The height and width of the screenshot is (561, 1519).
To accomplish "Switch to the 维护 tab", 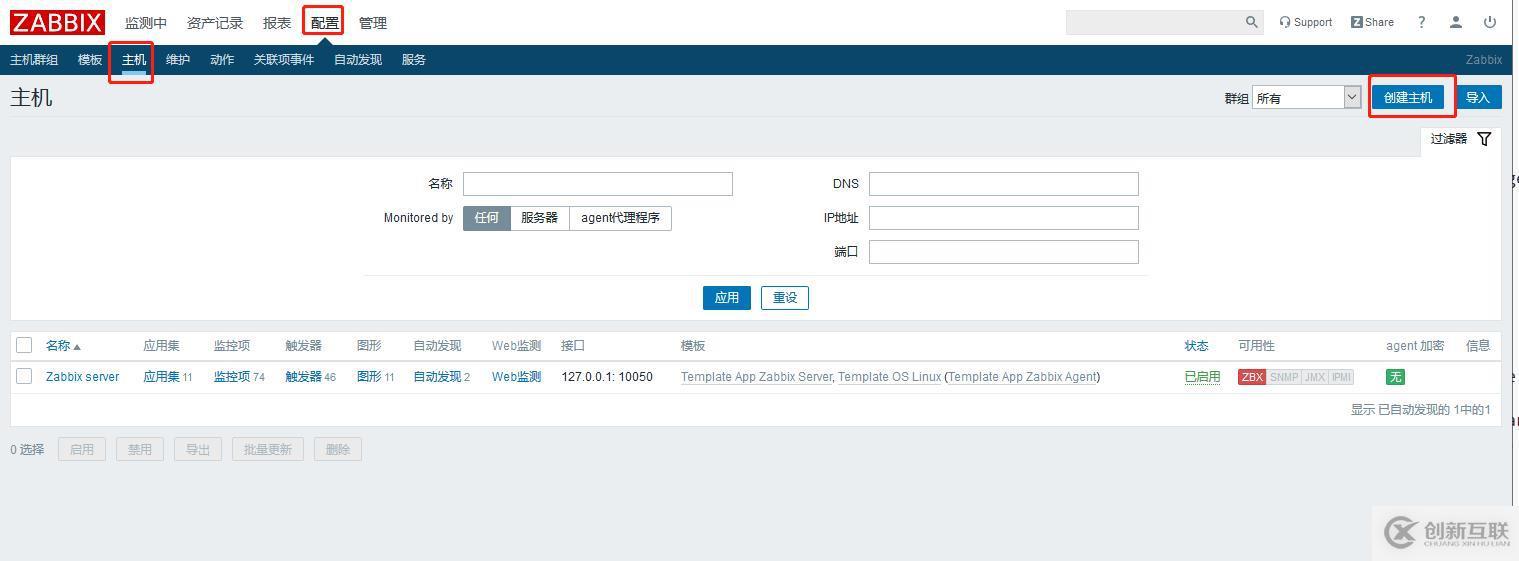I will point(178,60).
